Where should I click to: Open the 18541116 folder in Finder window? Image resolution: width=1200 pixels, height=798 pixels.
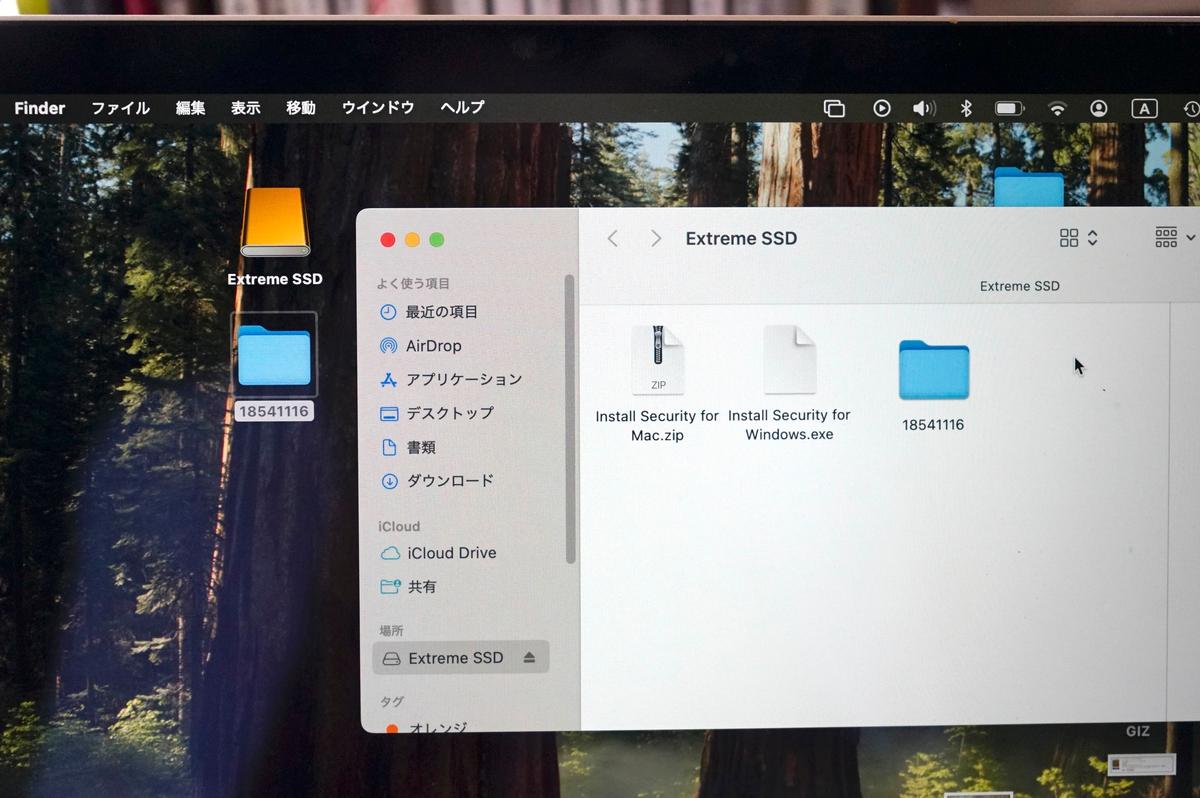(933, 371)
